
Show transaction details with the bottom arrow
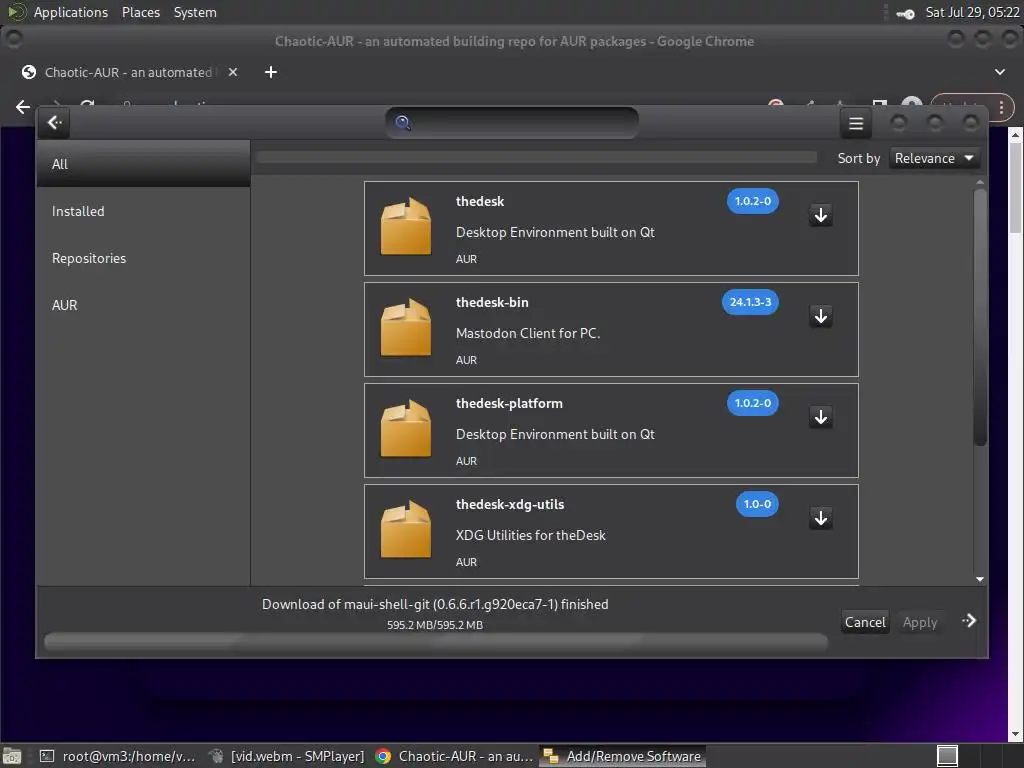pos(969,620)
